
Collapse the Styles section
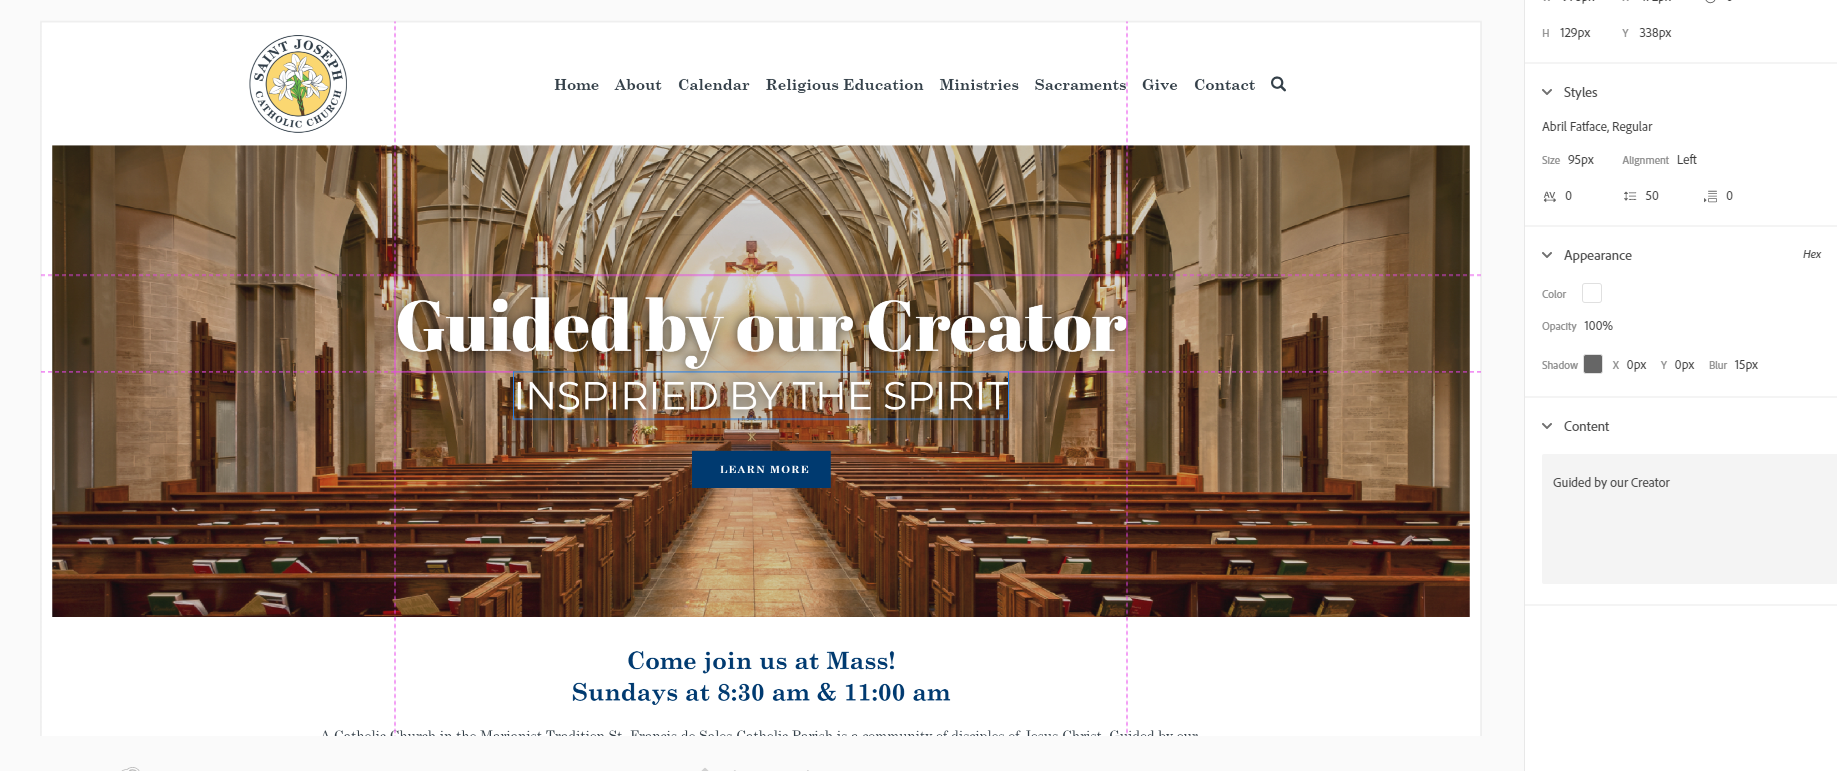click(1547, 92)
